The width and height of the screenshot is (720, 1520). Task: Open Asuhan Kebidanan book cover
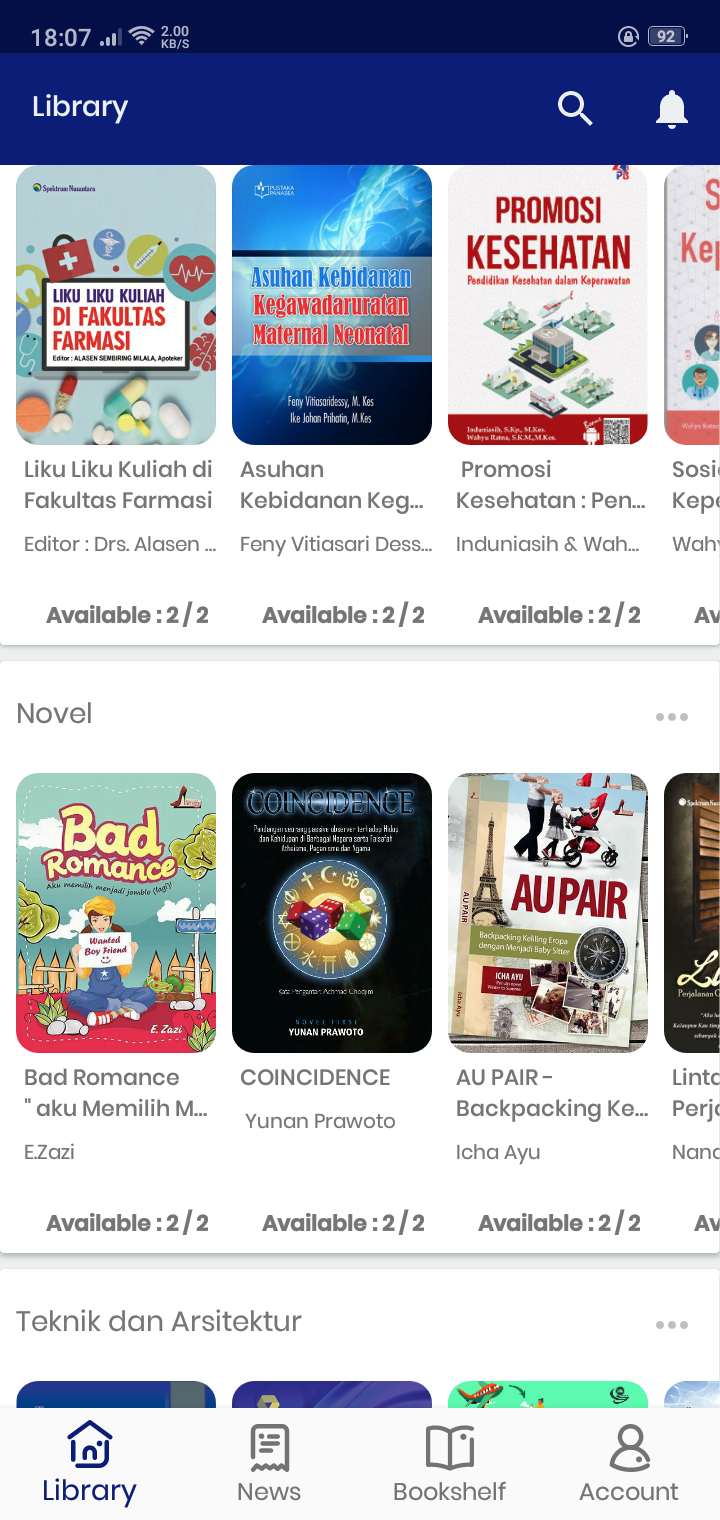pos(332,305)
